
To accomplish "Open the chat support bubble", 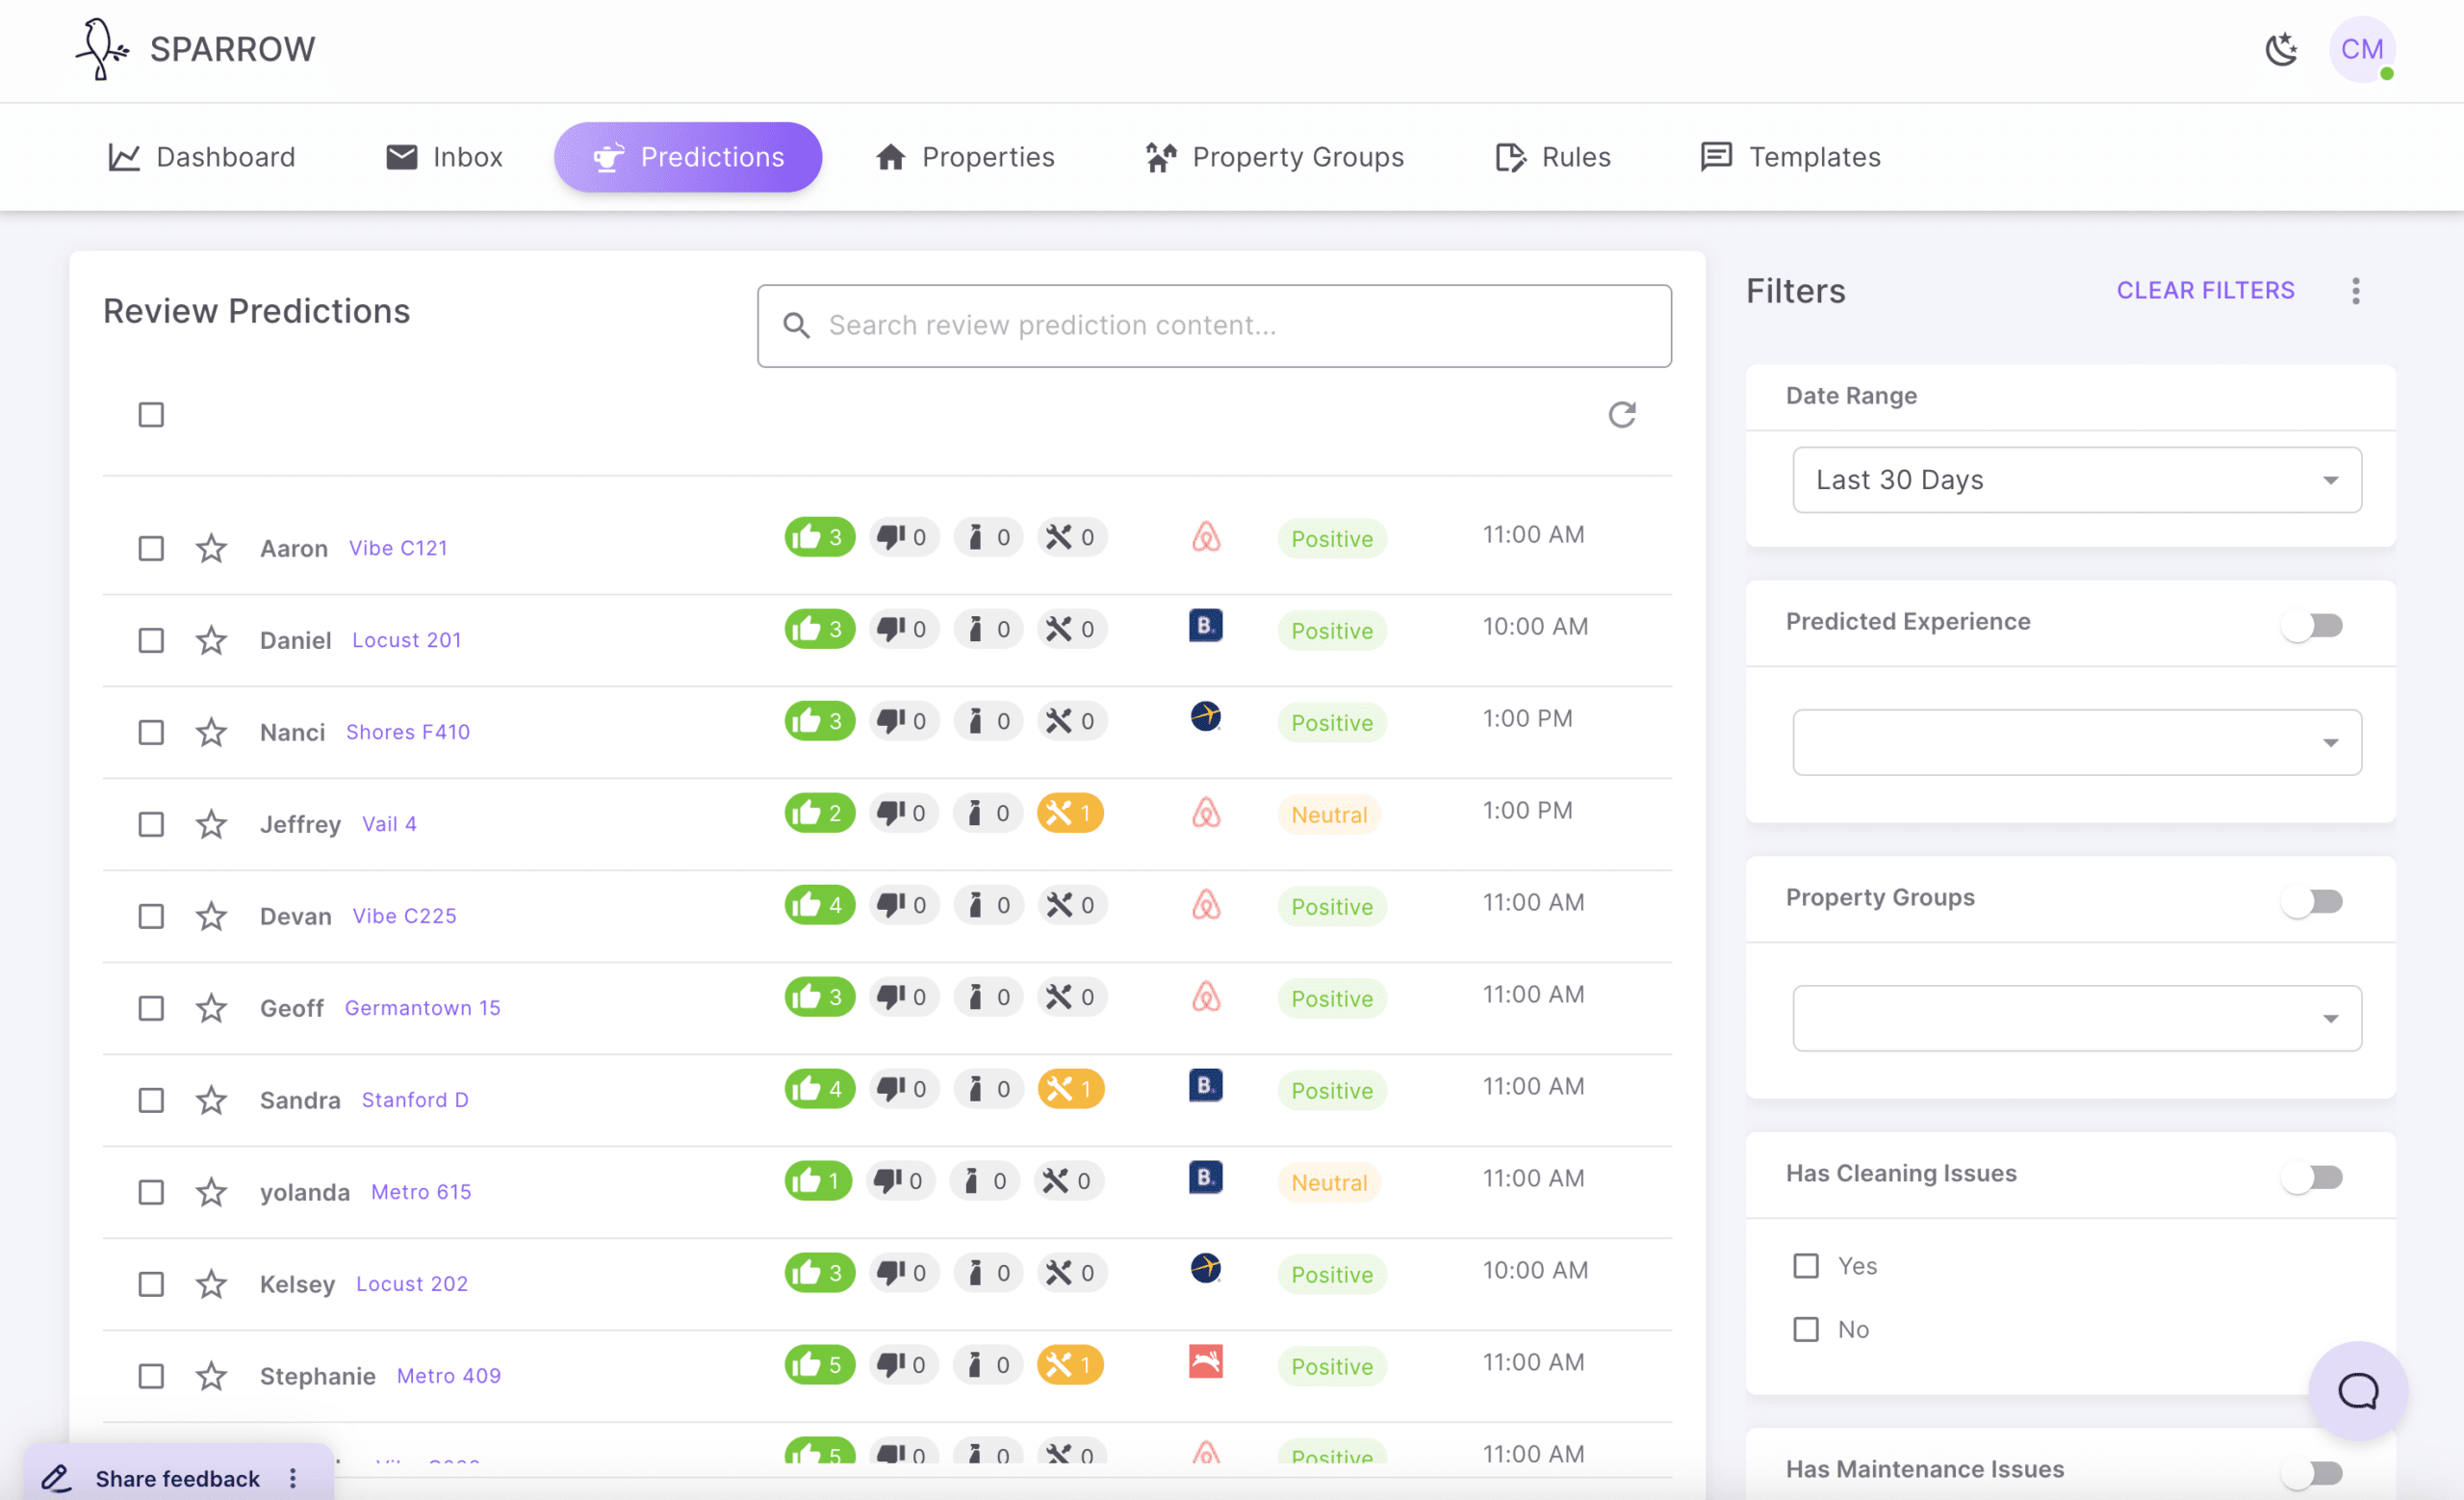I will coord(2357,1390).
